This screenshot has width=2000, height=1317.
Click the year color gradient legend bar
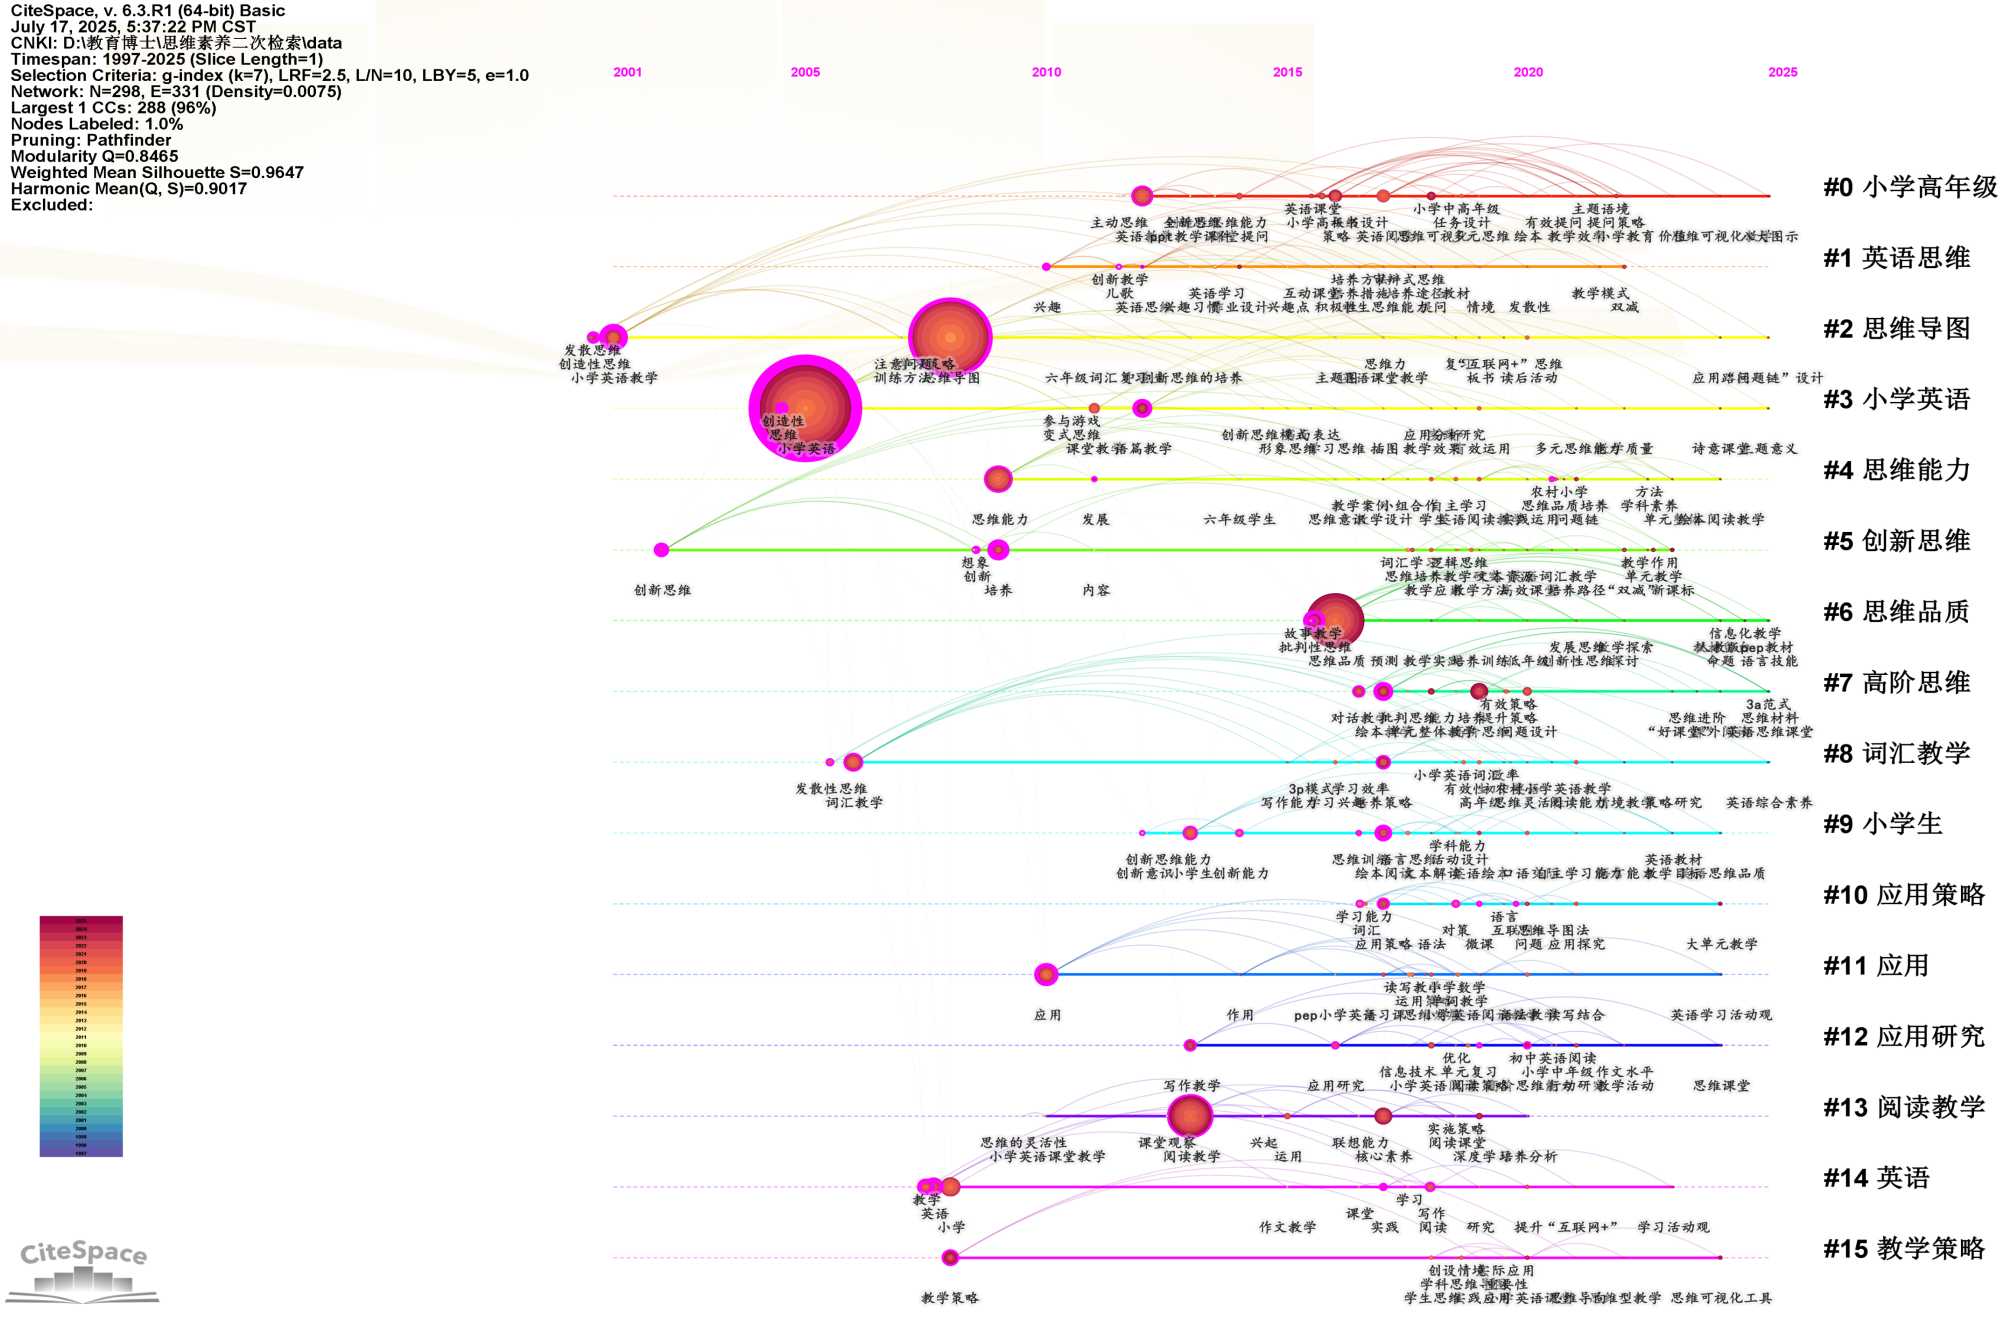click(81, 1036)
